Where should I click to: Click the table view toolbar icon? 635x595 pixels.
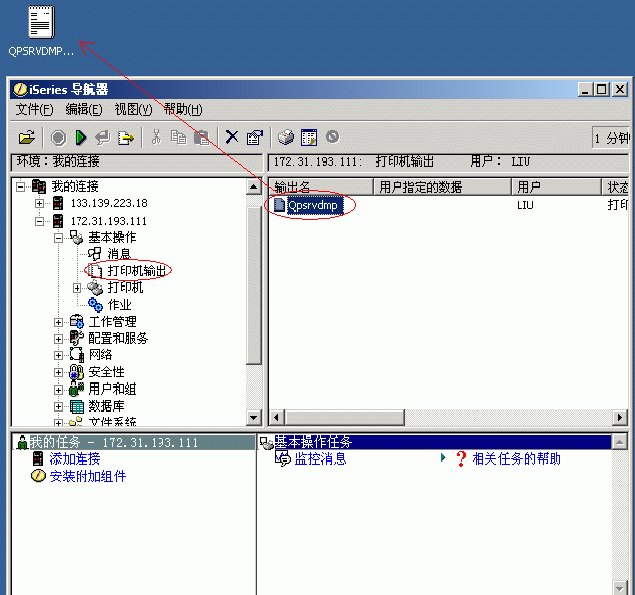pyautogui.click(x=309, y=137)
